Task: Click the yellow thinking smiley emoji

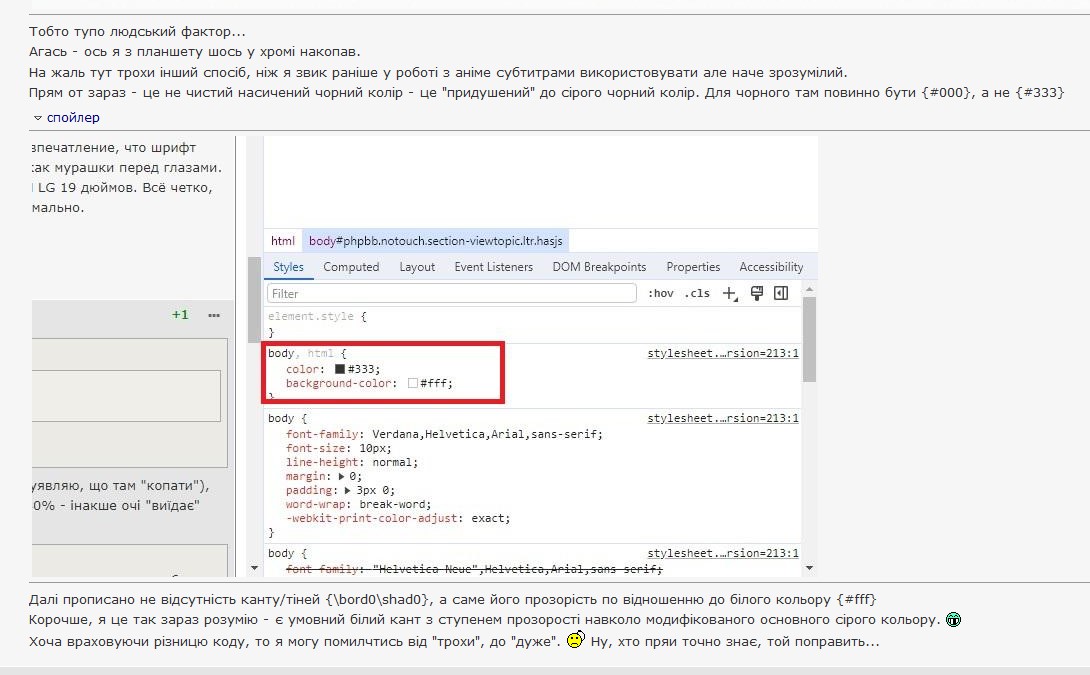Action: click(x=576, y=640)
